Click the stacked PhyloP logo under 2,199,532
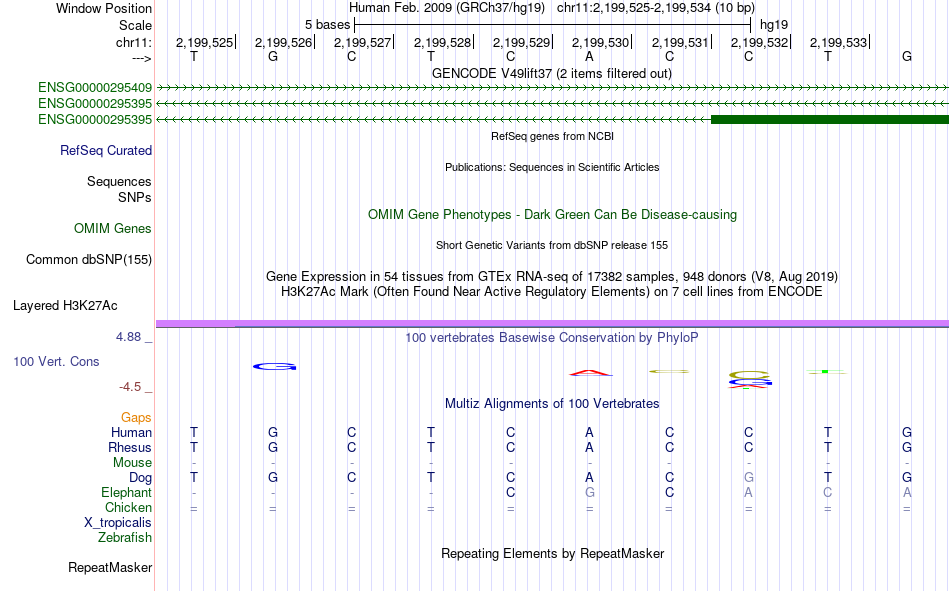The image size is (950, 591). [749, 380]
